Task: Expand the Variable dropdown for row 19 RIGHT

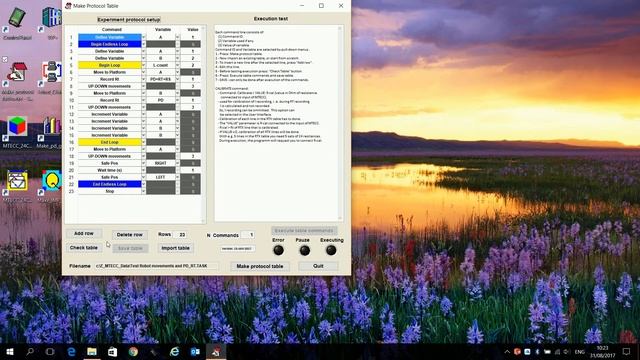Action: [177, 163]
